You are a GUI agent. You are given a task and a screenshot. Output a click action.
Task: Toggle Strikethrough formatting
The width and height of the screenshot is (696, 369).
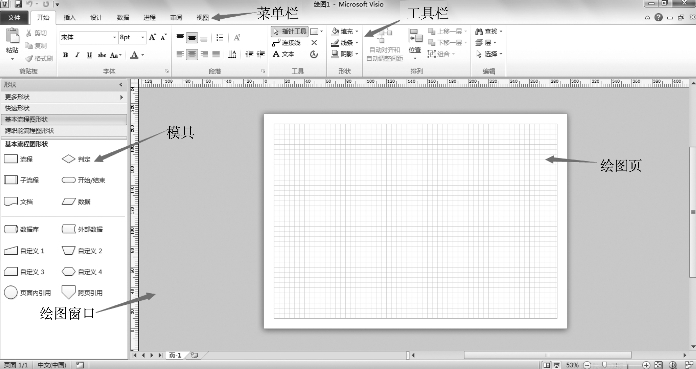102,55
